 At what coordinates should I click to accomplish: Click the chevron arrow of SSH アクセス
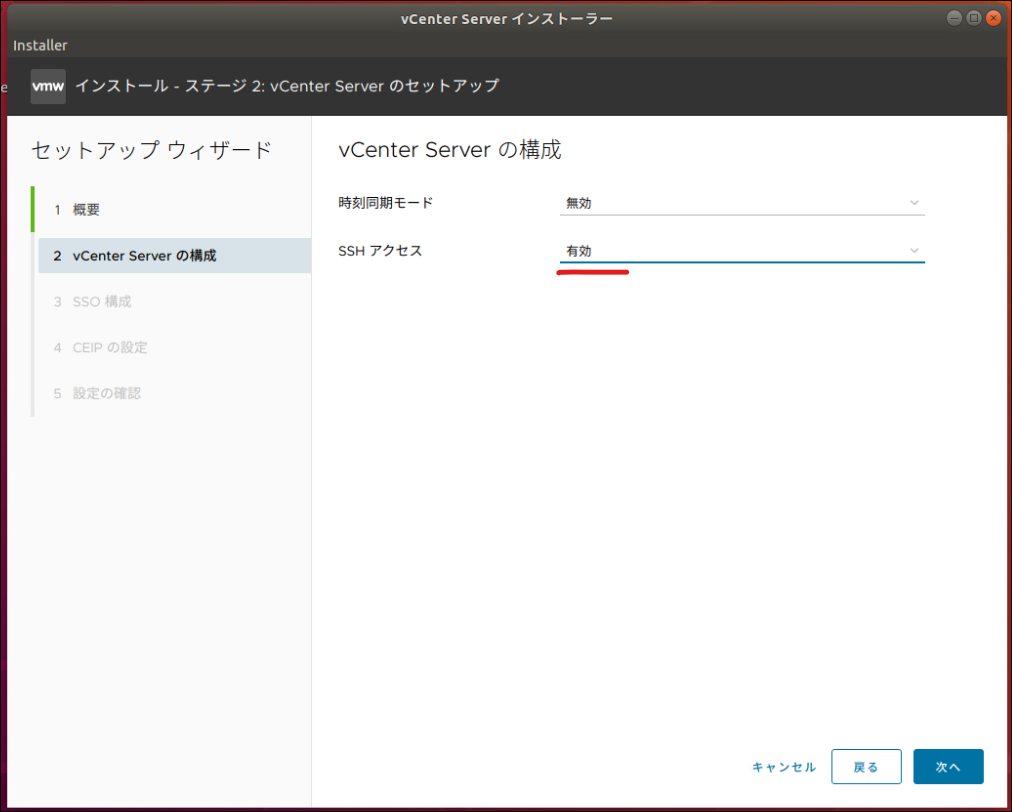point(914,250)
